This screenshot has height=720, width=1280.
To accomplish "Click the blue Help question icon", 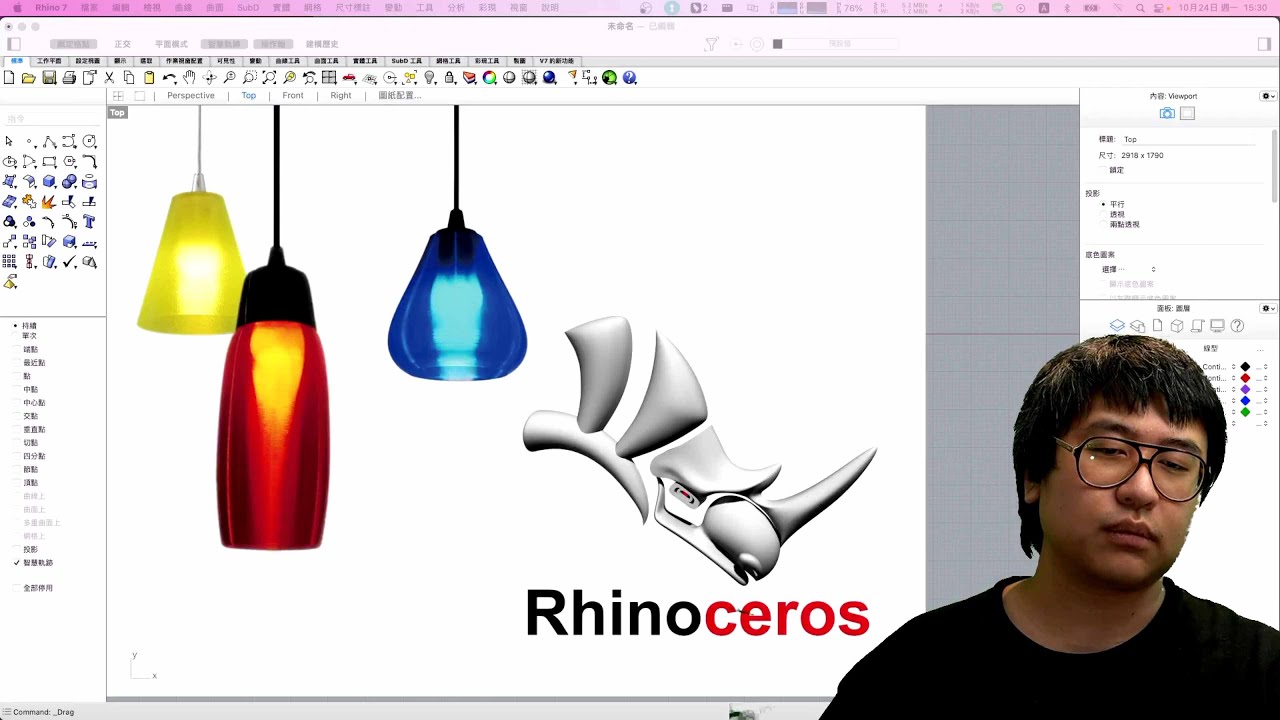I will click(629, 78).
